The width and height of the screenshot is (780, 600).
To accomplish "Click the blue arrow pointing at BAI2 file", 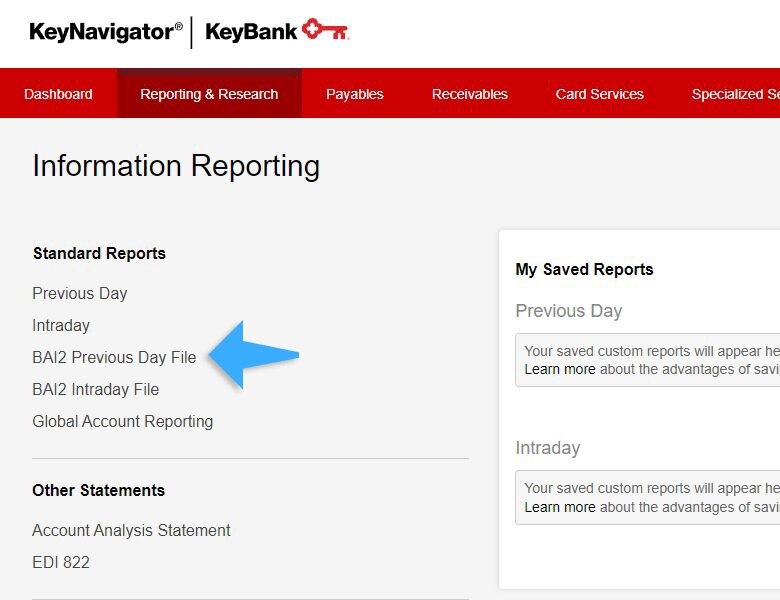I will pos(253,355).
